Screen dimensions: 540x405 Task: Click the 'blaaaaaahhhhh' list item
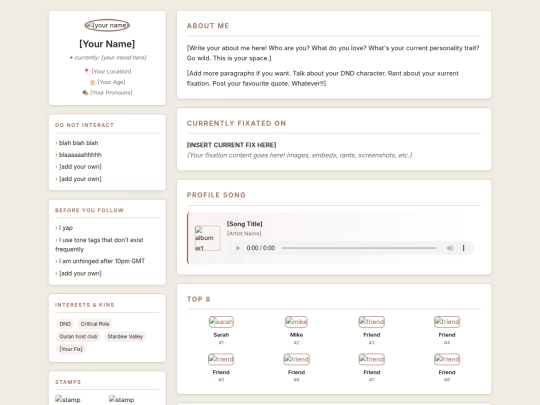click(79, 155)
